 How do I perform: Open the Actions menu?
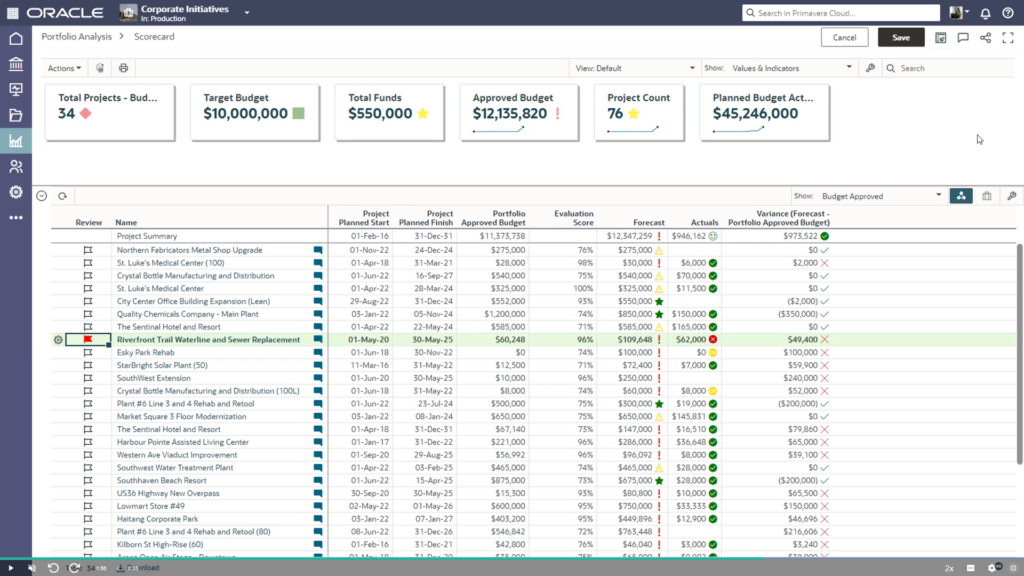click(x=64, y=68)
